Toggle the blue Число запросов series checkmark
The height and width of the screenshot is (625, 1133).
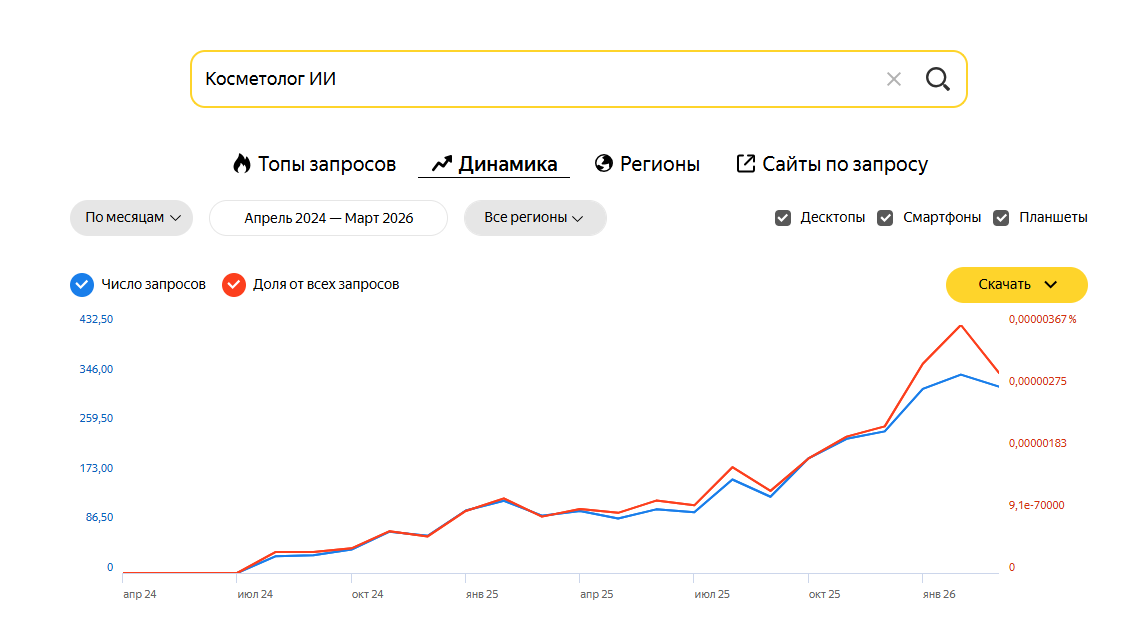click(x=82, y=285)
